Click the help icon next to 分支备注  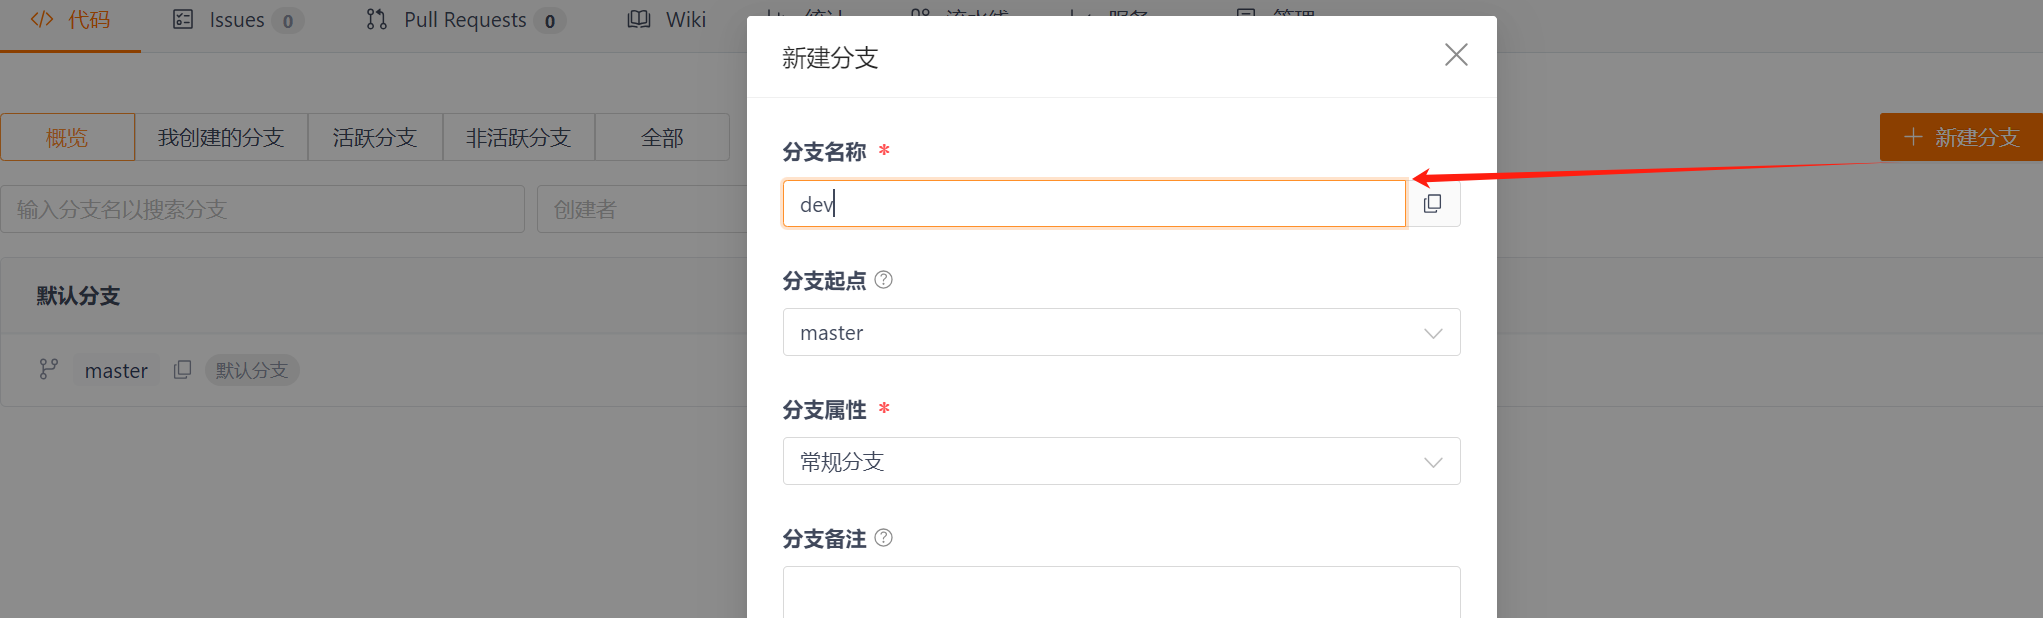tap(884, 538)
